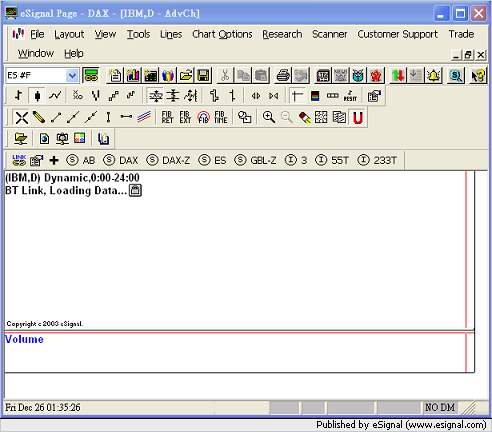Click the blue Volume study label
This screenshot has width=492, height=432.
pos(24,339)
